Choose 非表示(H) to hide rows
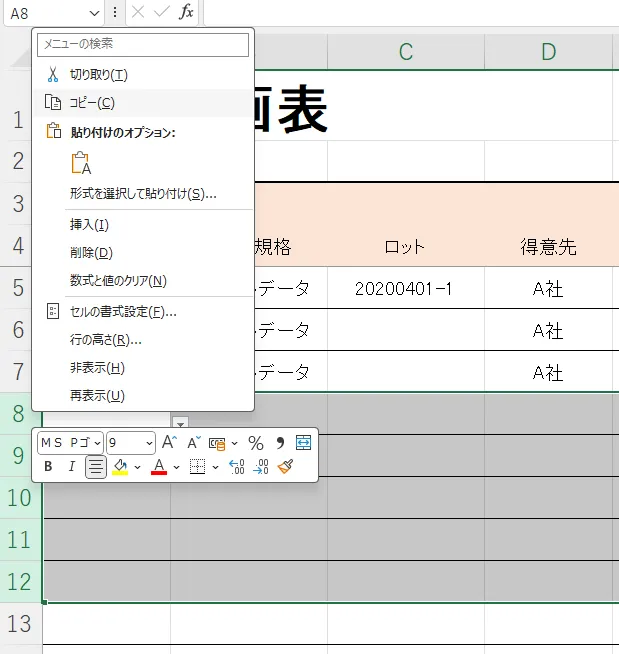 (x=143, y=367)
